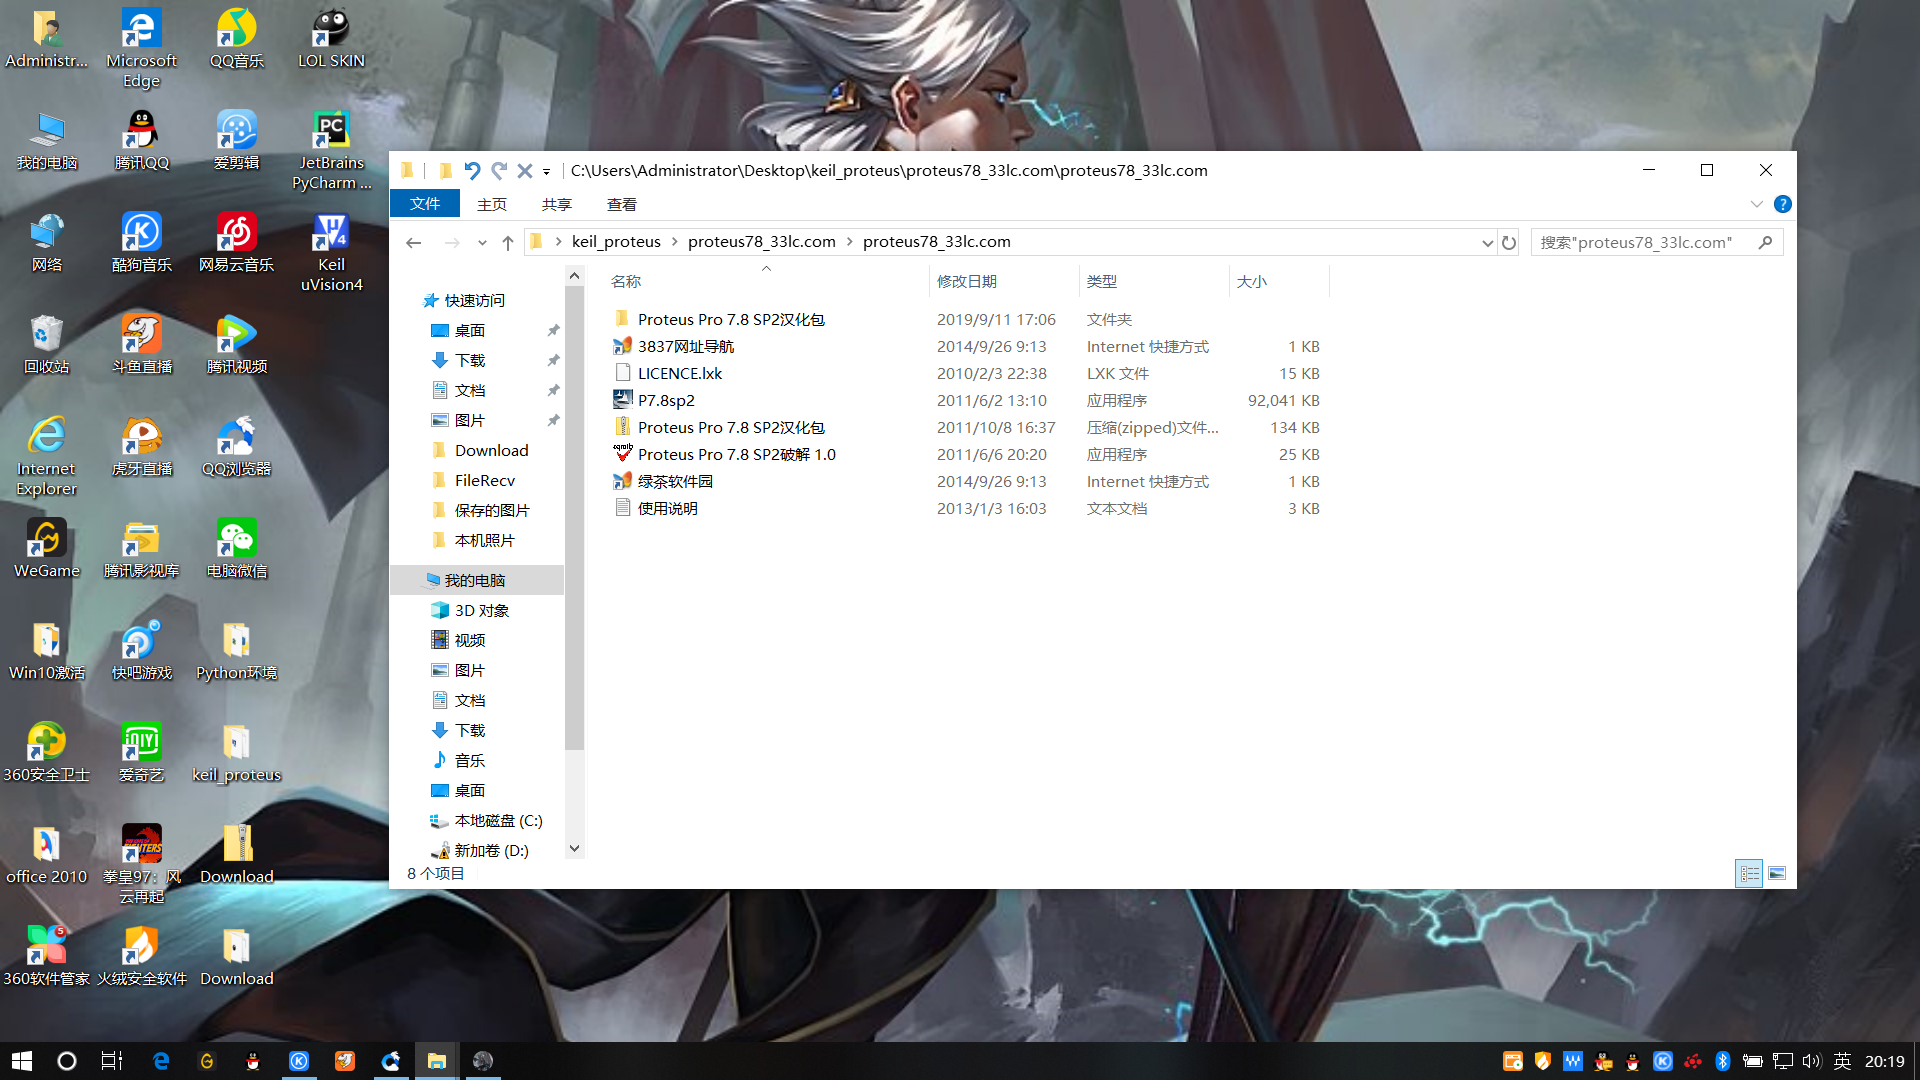The width and height of the screenshot is (1920, 1080).
Task: Open address bar history dropdown
Action: (1487, 242)
